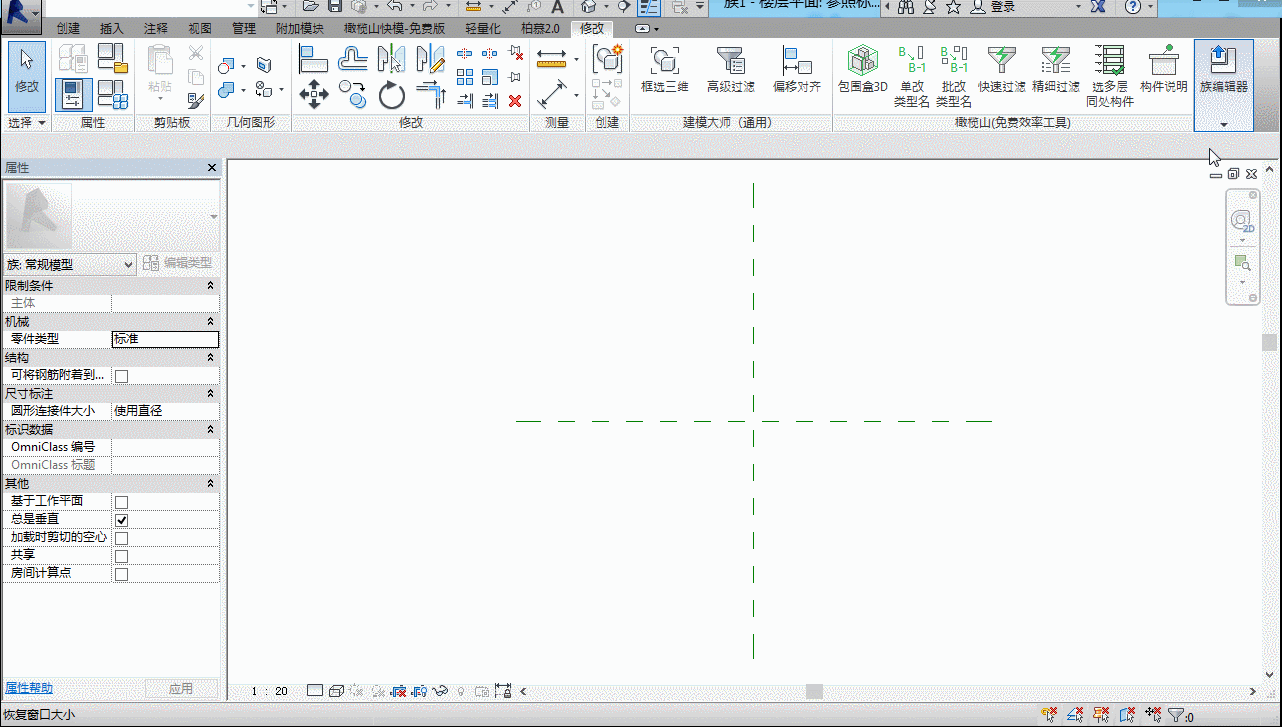This screenshot has width=1282, height=727.
Task: Open the 视图 ribbon tab
Action: point(200,29)
